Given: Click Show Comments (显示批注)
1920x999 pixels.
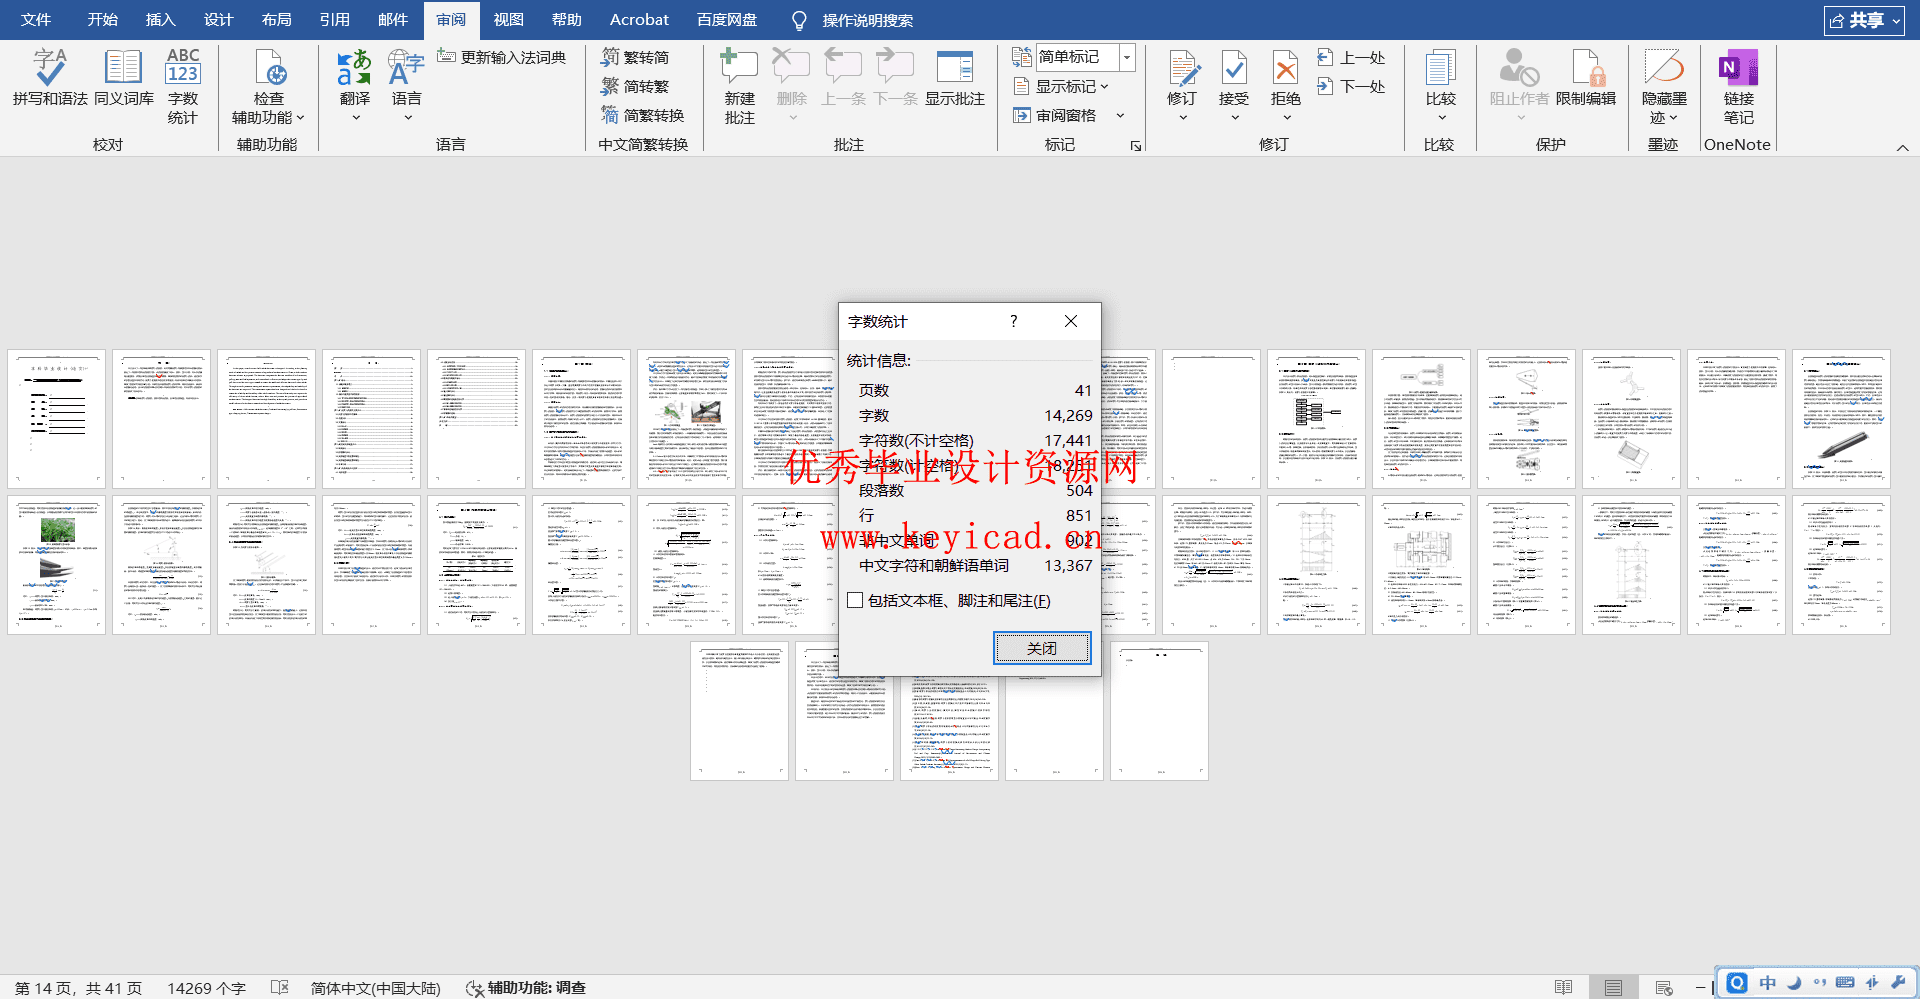Looking at the screenshot, I should pos(955,77).
